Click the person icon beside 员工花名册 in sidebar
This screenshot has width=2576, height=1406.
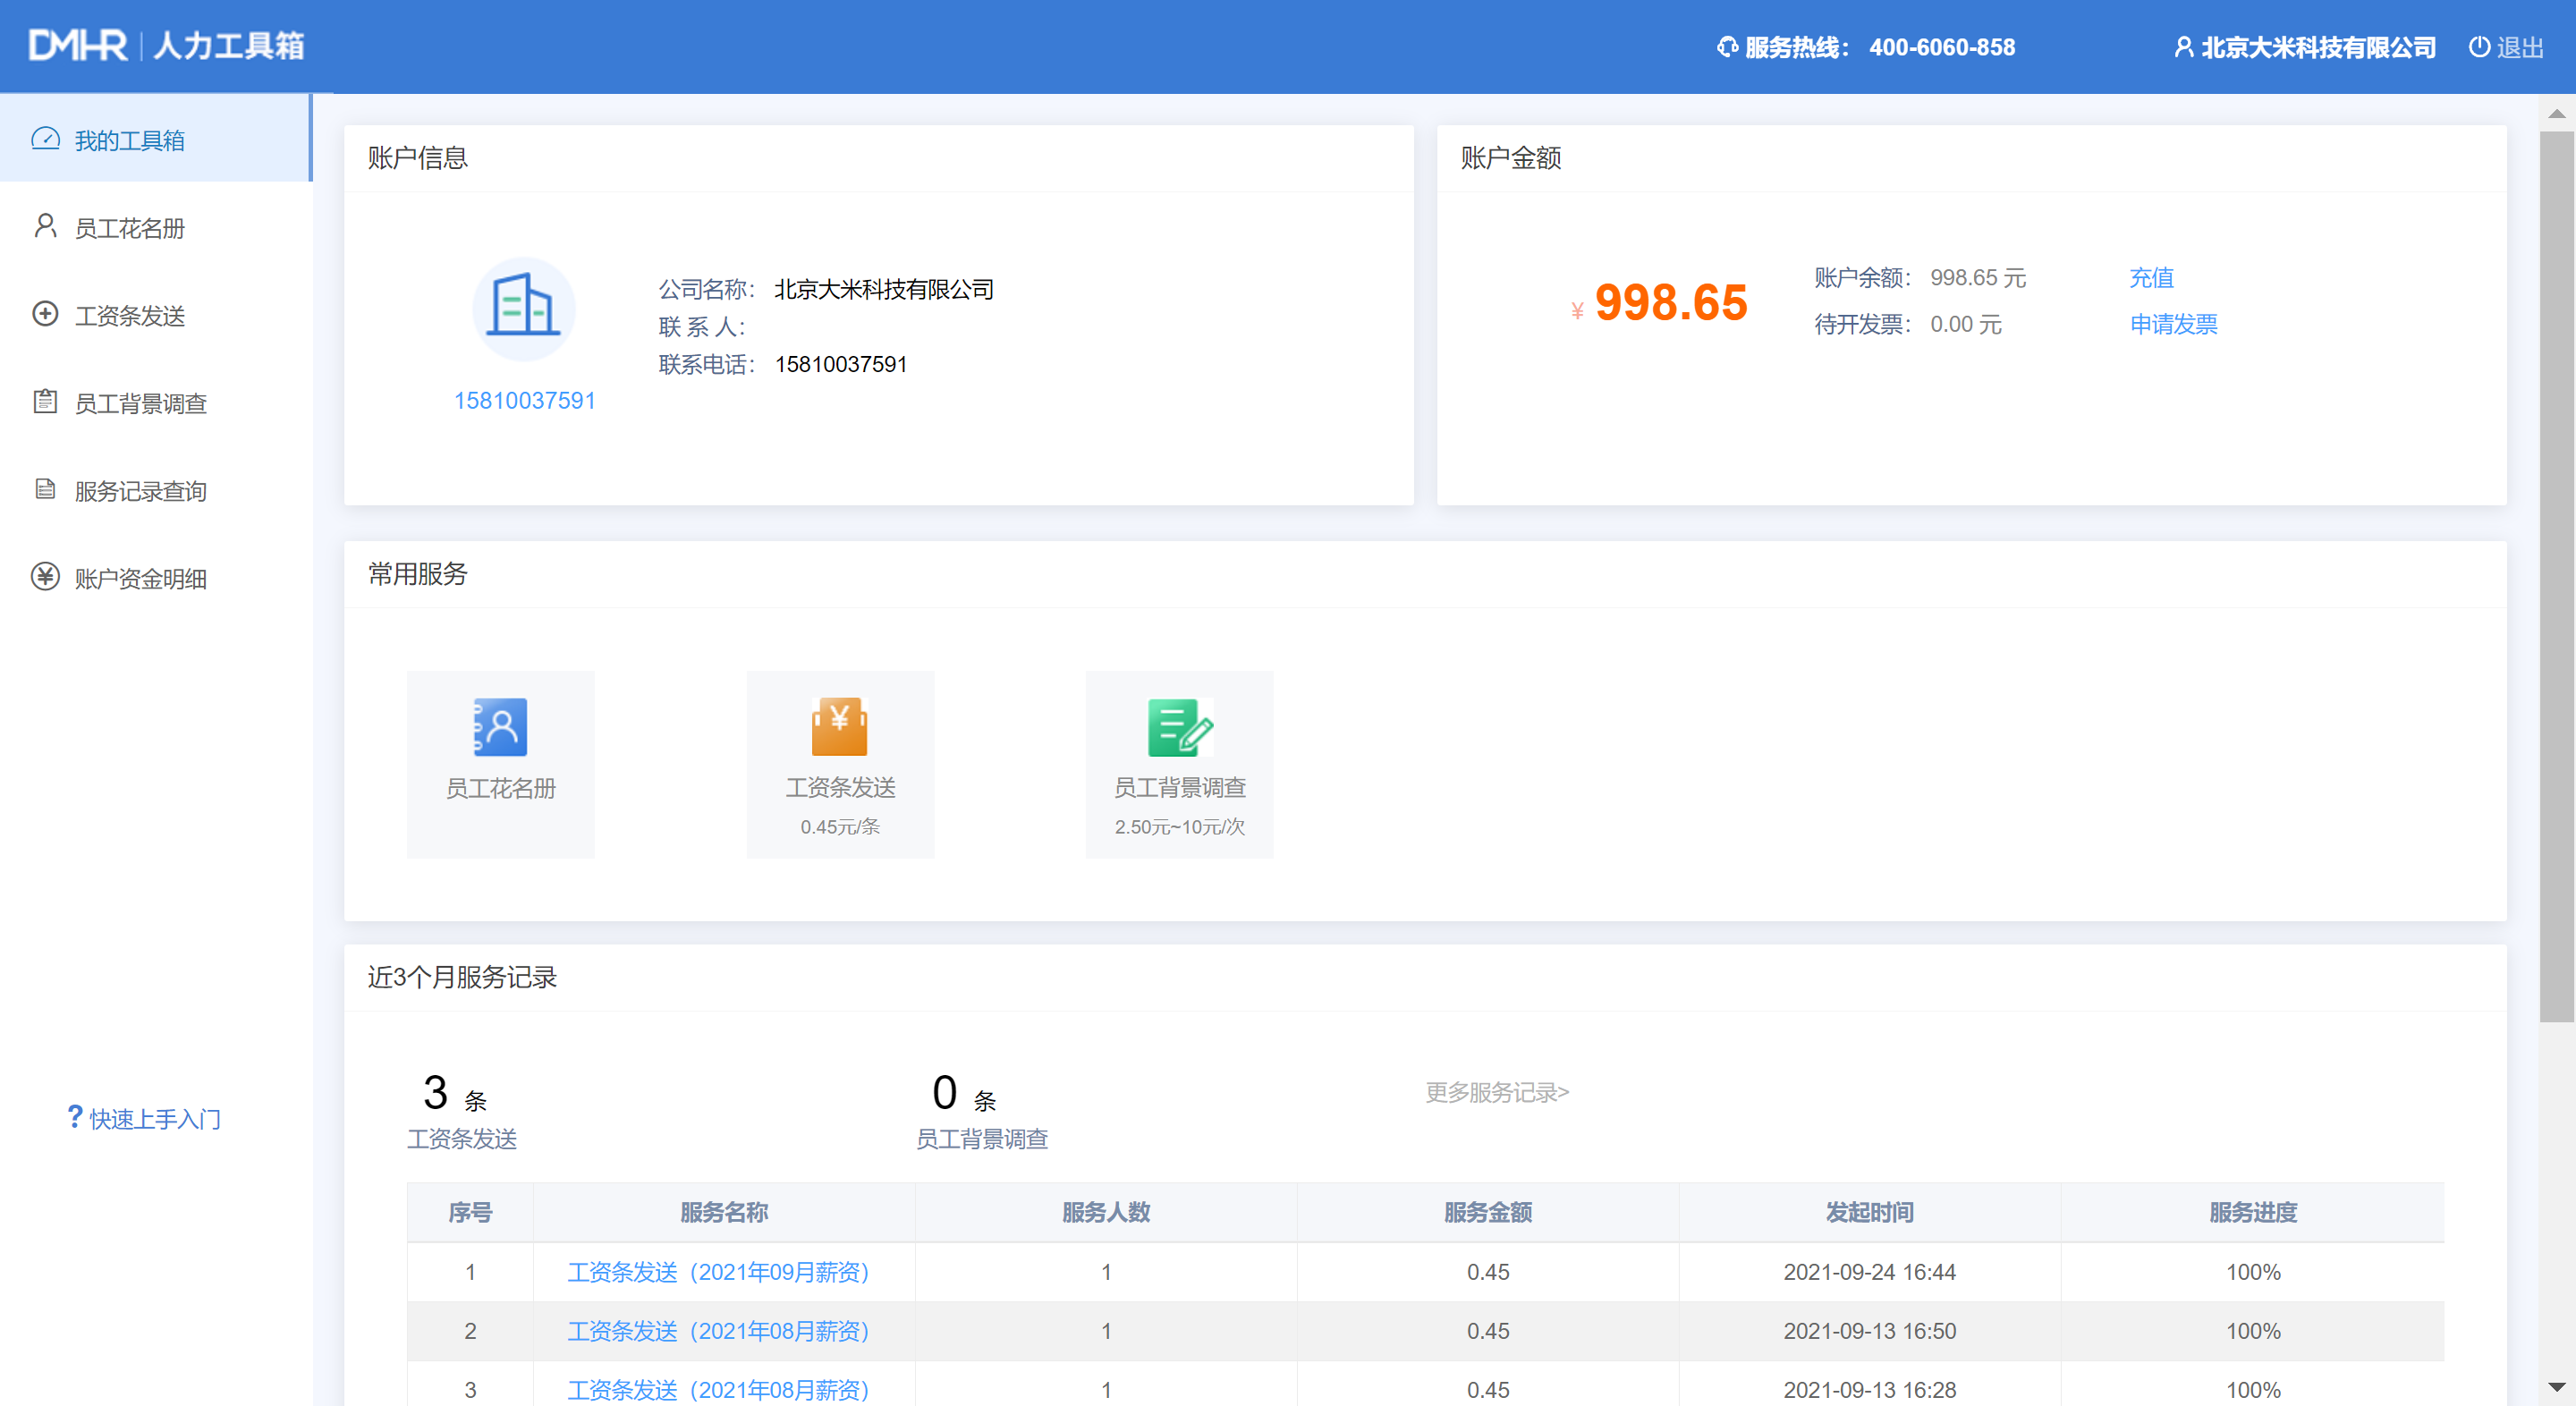(45, 226)
